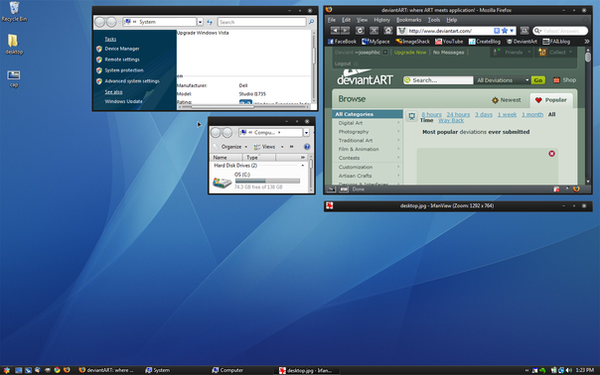Click Start button on taskbar
The height and width of the screenshot is (375, 600).
[7, 370]
